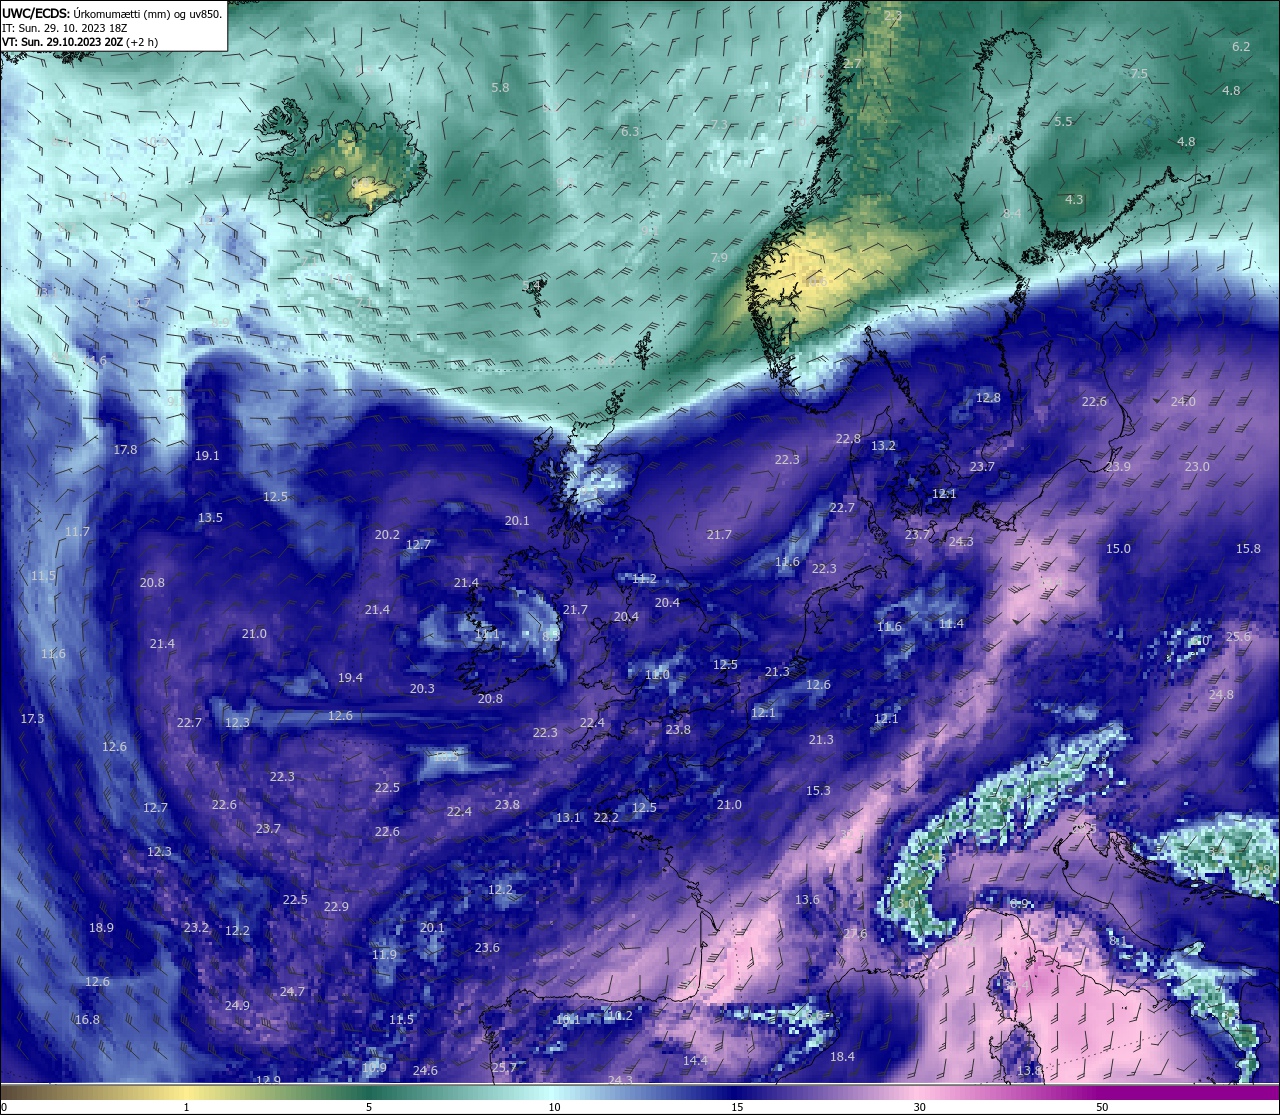The height and width of the screenshot is (1115, 1280).
Task: Click the map value "20.3"
Action: (422, 689)
